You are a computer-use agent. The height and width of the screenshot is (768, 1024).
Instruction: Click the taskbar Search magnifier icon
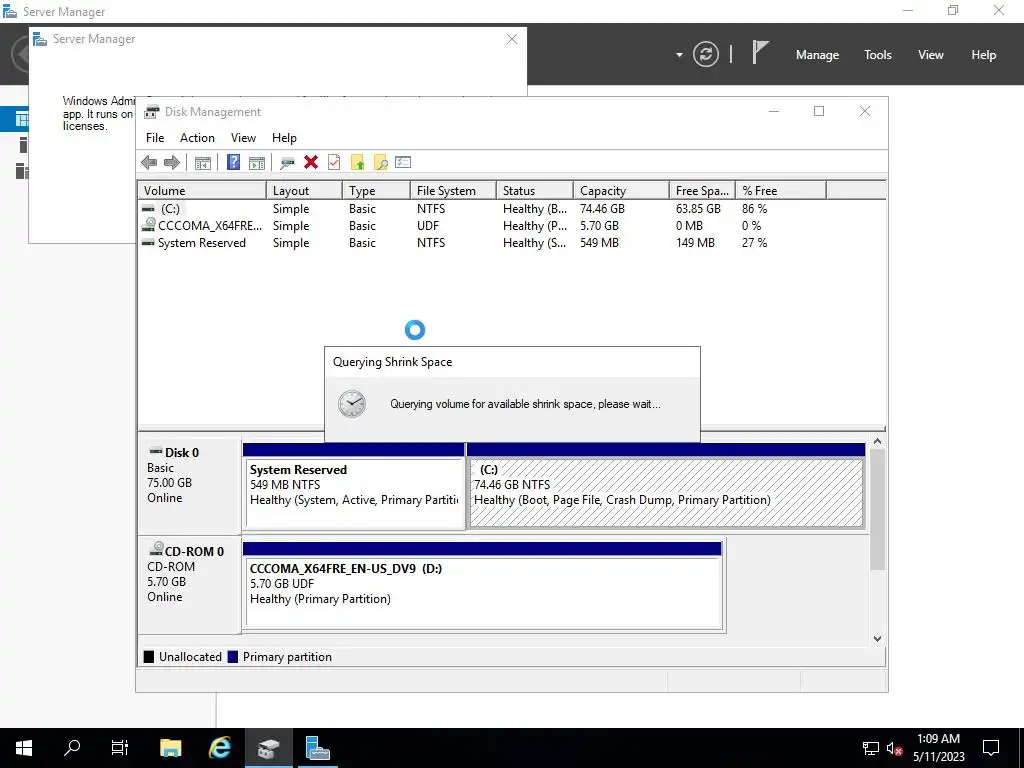click(72, 748)
